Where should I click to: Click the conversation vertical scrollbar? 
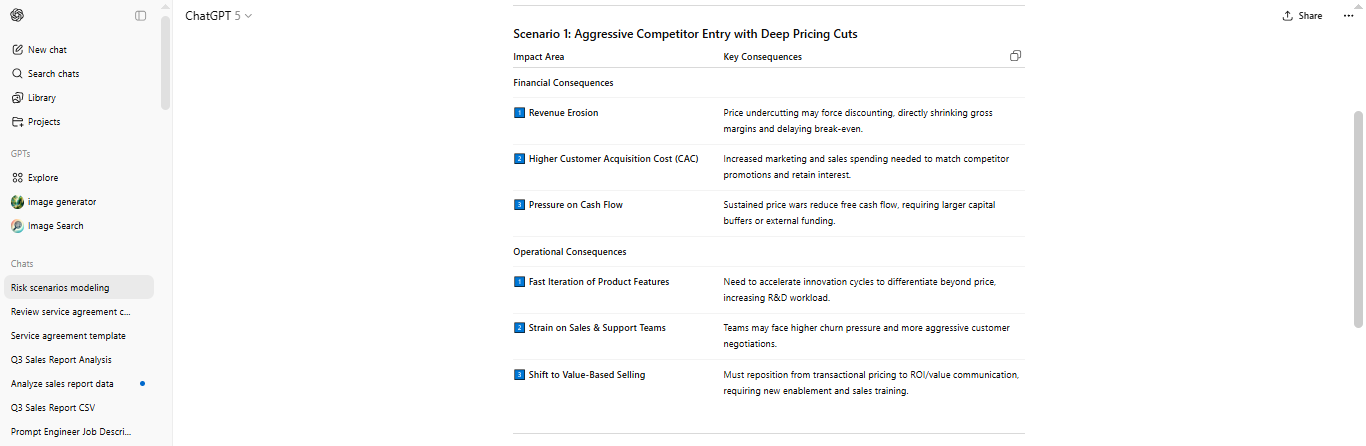click(1357, 218)
